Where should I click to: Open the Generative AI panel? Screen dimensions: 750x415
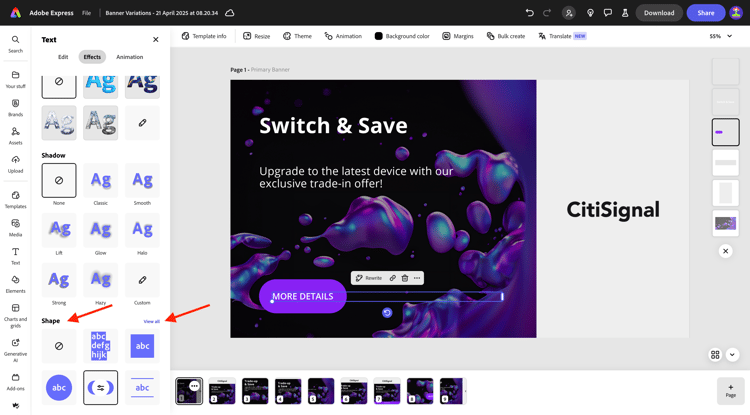tap(15, 350)
